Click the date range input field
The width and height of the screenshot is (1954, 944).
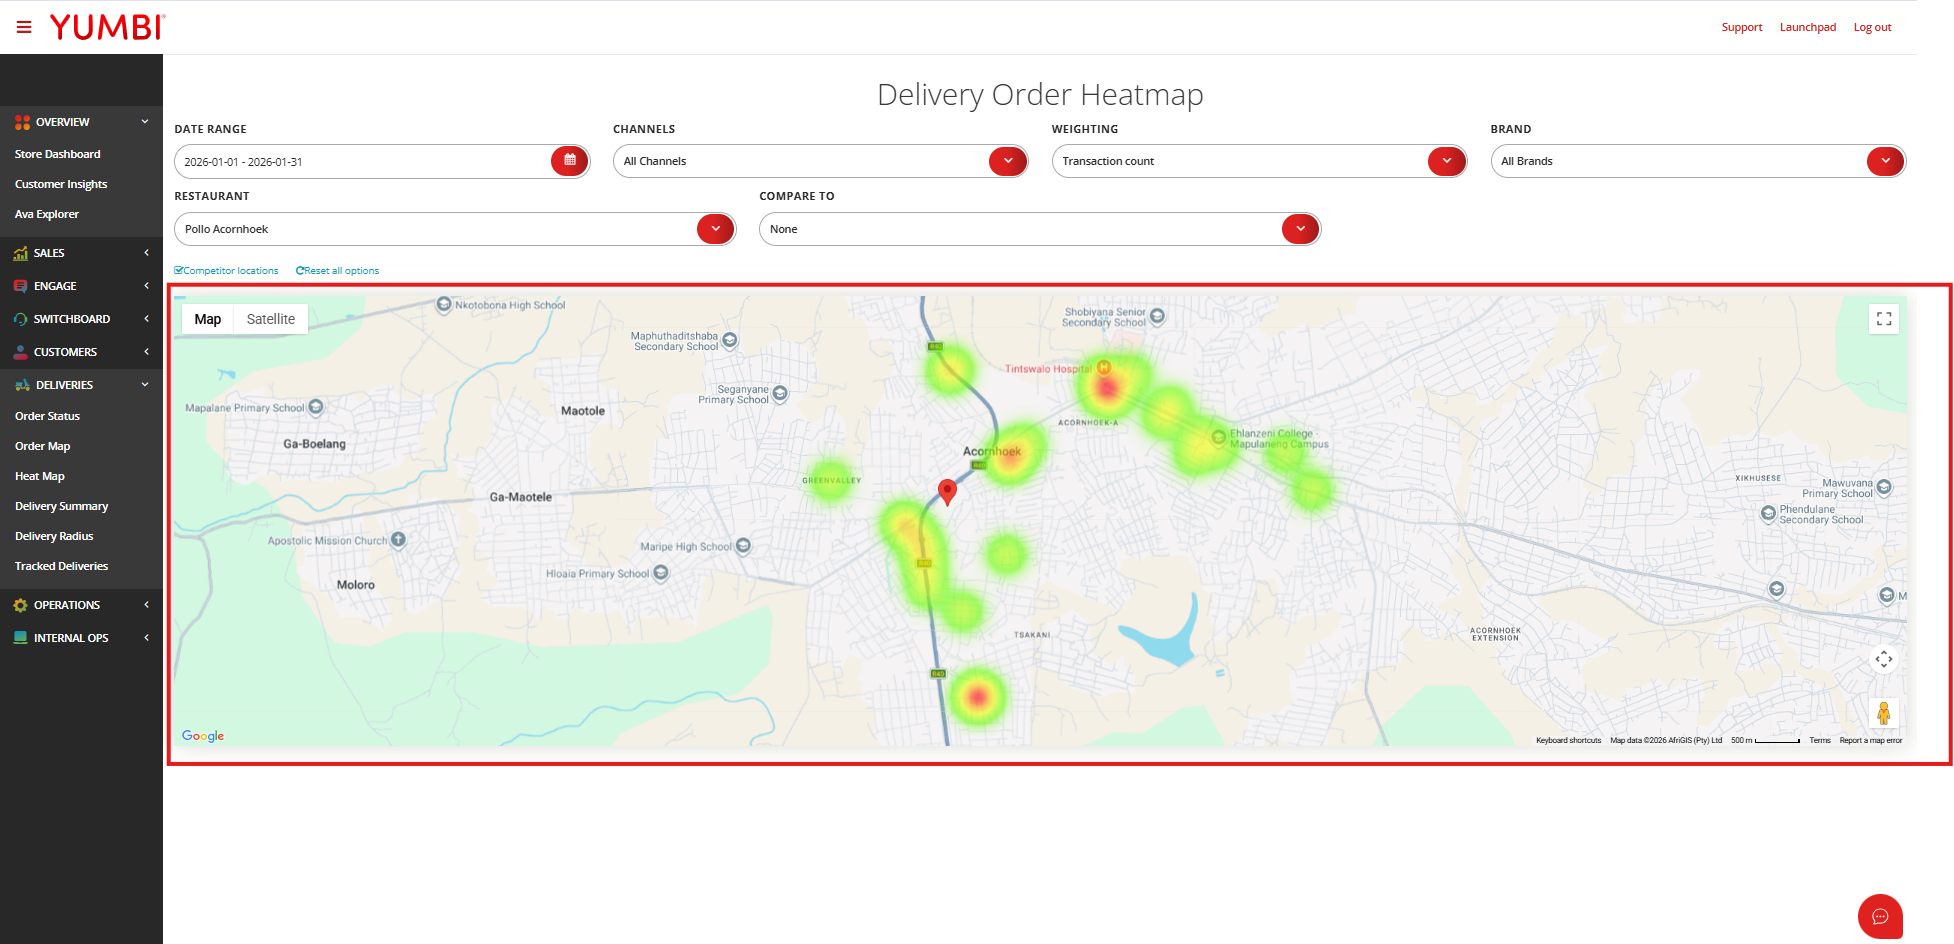click(365, 161)
